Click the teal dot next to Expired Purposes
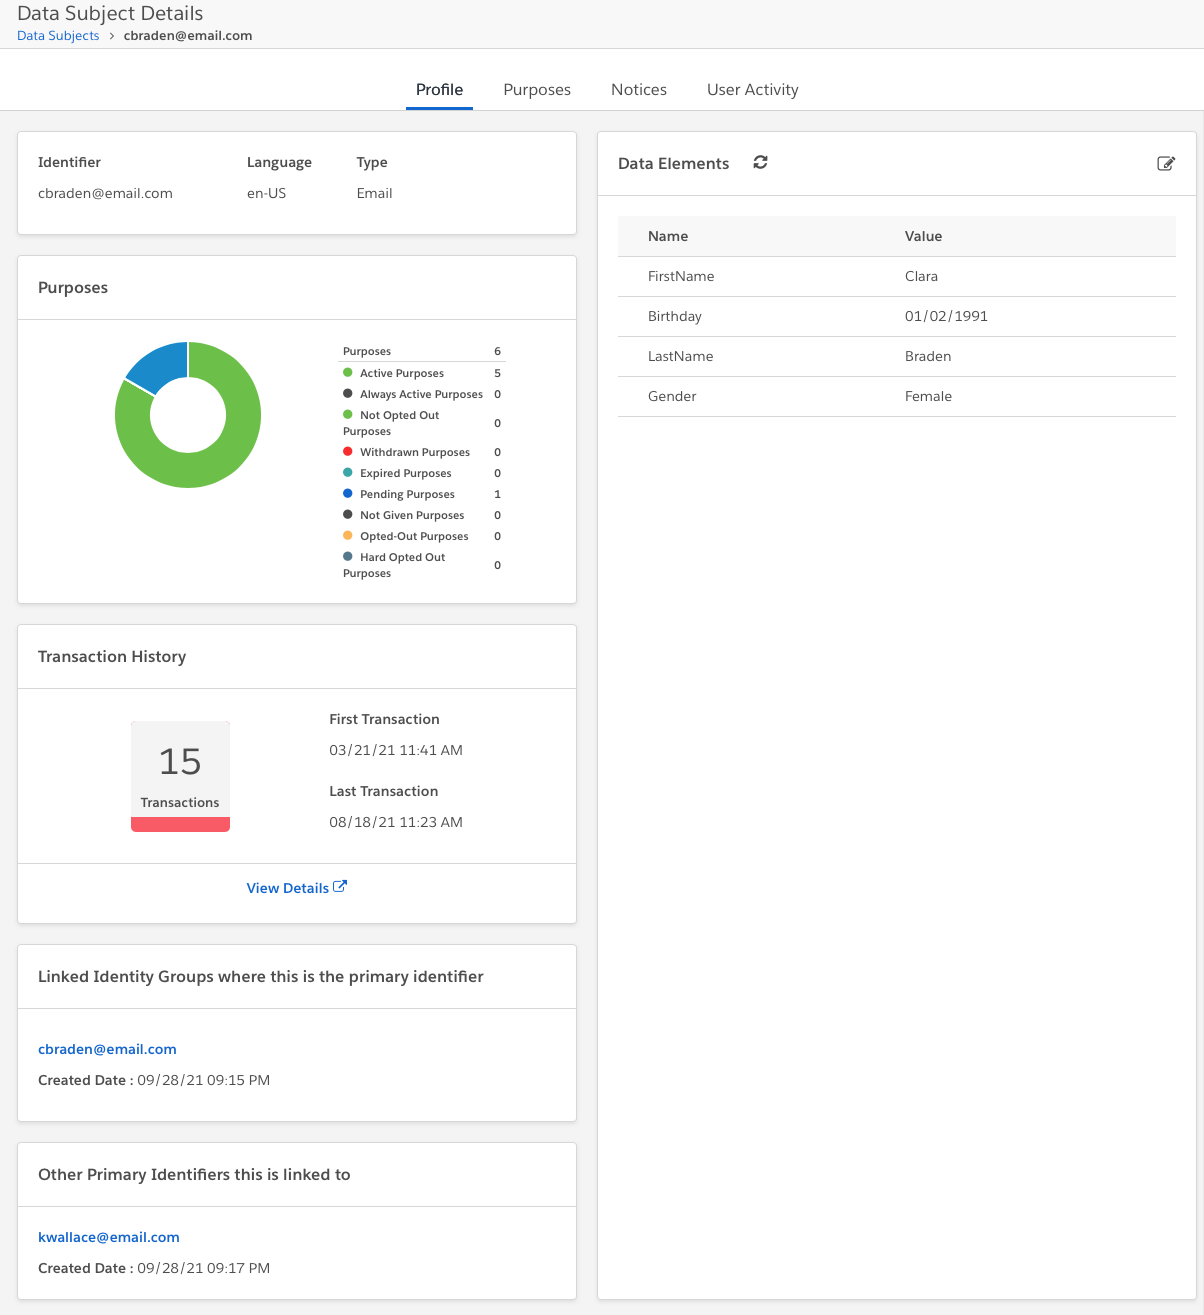This screenshot has height=1315, width=1204. (348, 472)
